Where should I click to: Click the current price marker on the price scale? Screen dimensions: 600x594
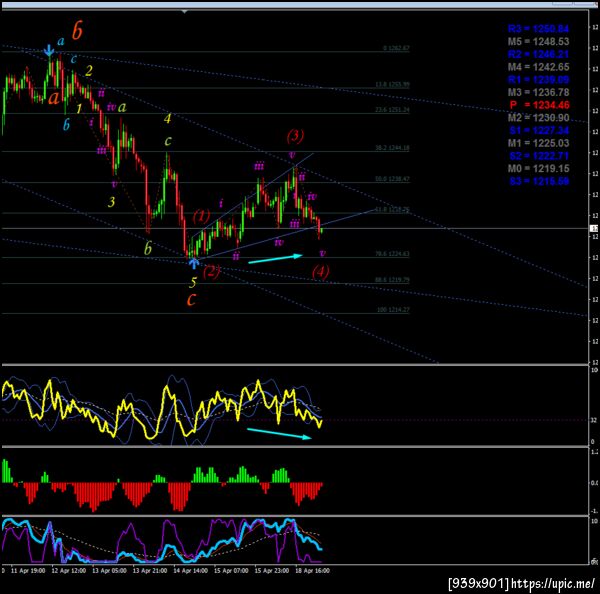593,228
